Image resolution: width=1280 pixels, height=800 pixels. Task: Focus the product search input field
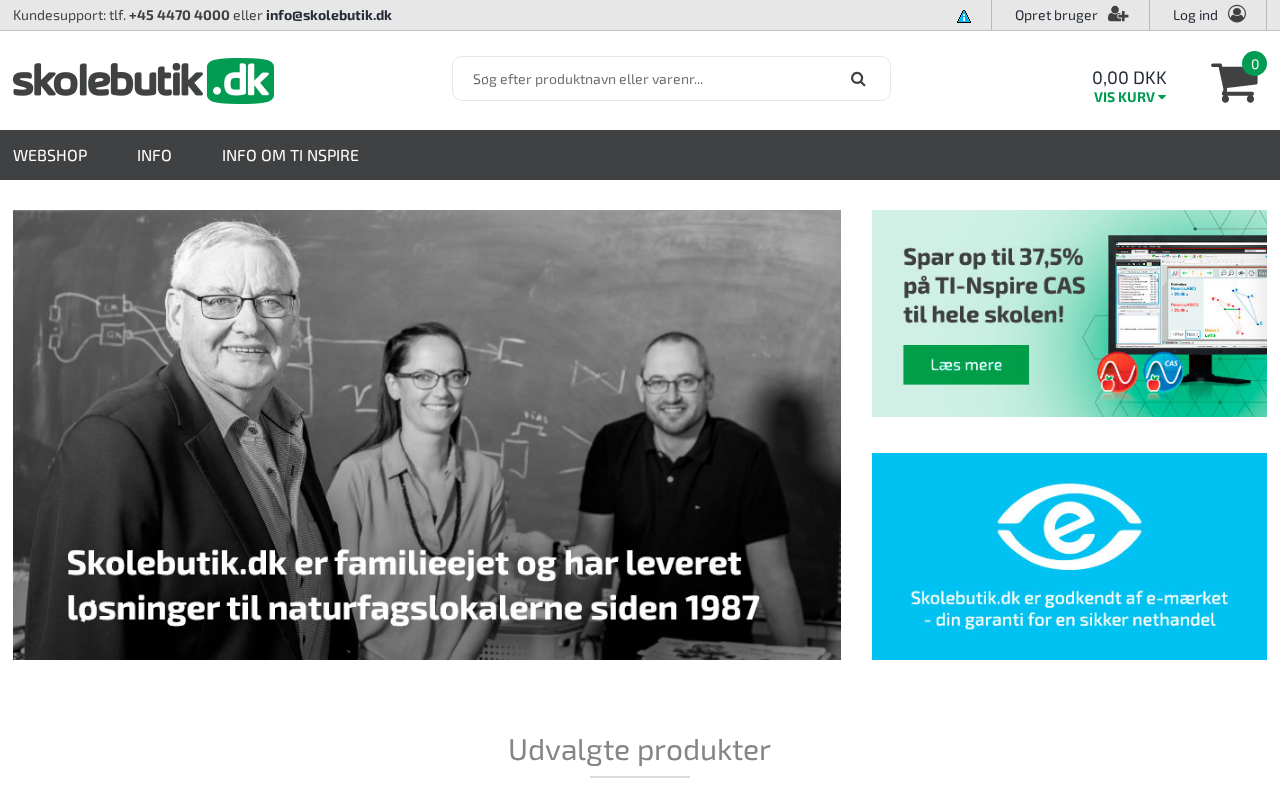click(650, 79)
